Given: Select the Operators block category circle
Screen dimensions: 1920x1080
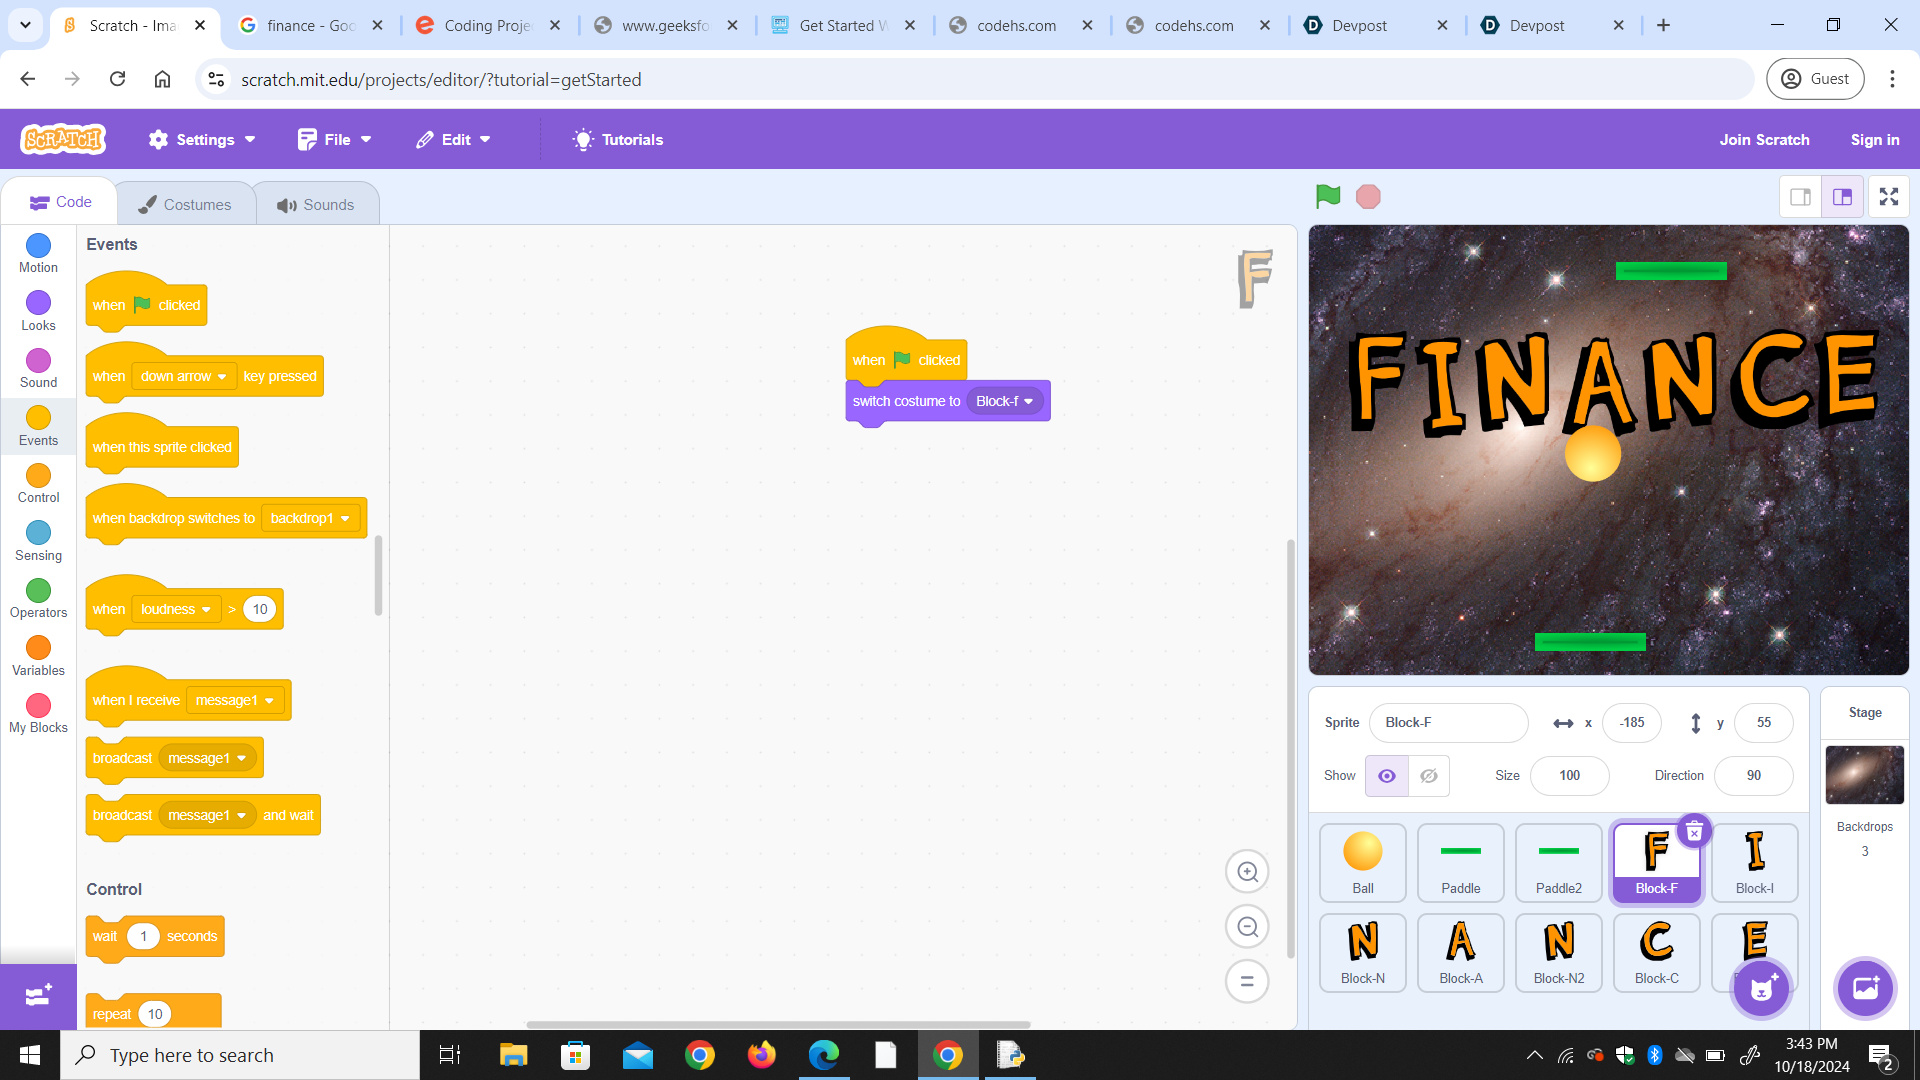Looking at the screenshot, I should click(x=38, y=591).
